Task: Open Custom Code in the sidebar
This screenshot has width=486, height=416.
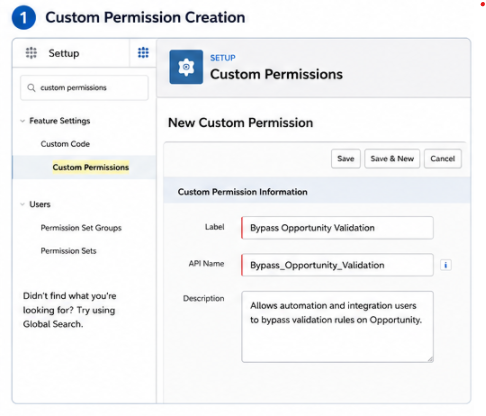Action: pos(65,144)
